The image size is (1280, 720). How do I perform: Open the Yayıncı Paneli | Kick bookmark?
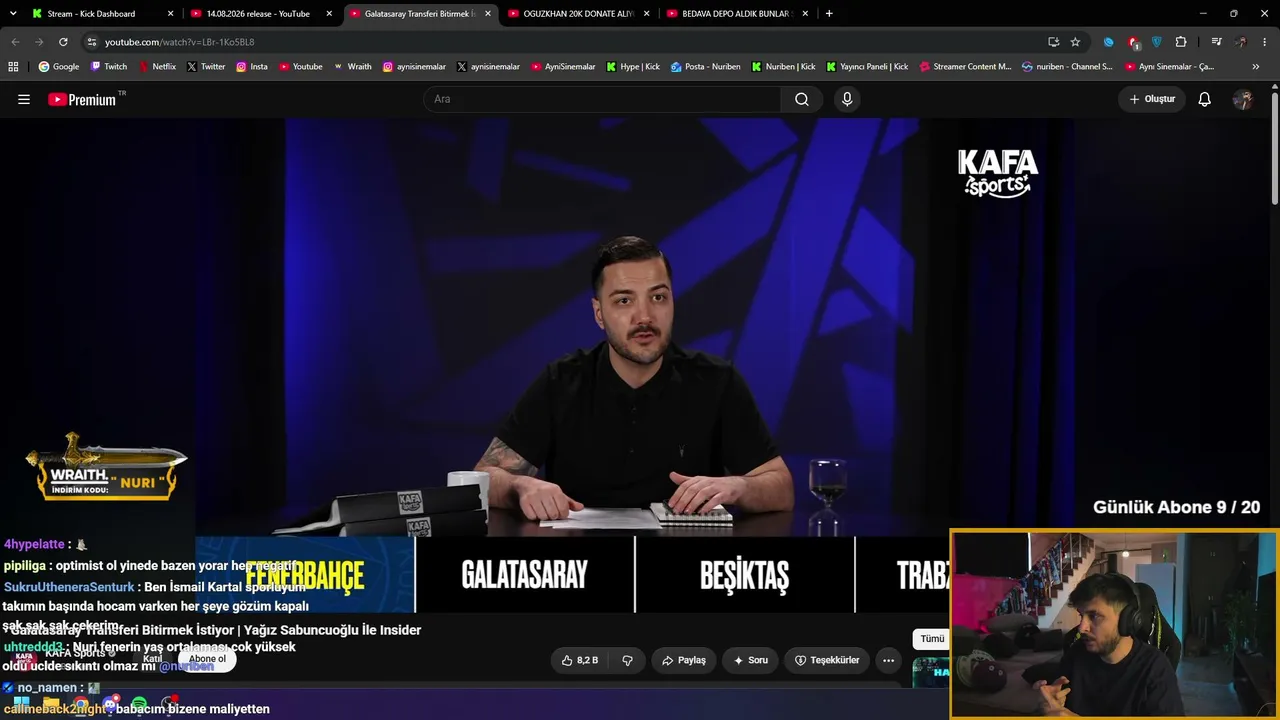(x=866, y=67)
